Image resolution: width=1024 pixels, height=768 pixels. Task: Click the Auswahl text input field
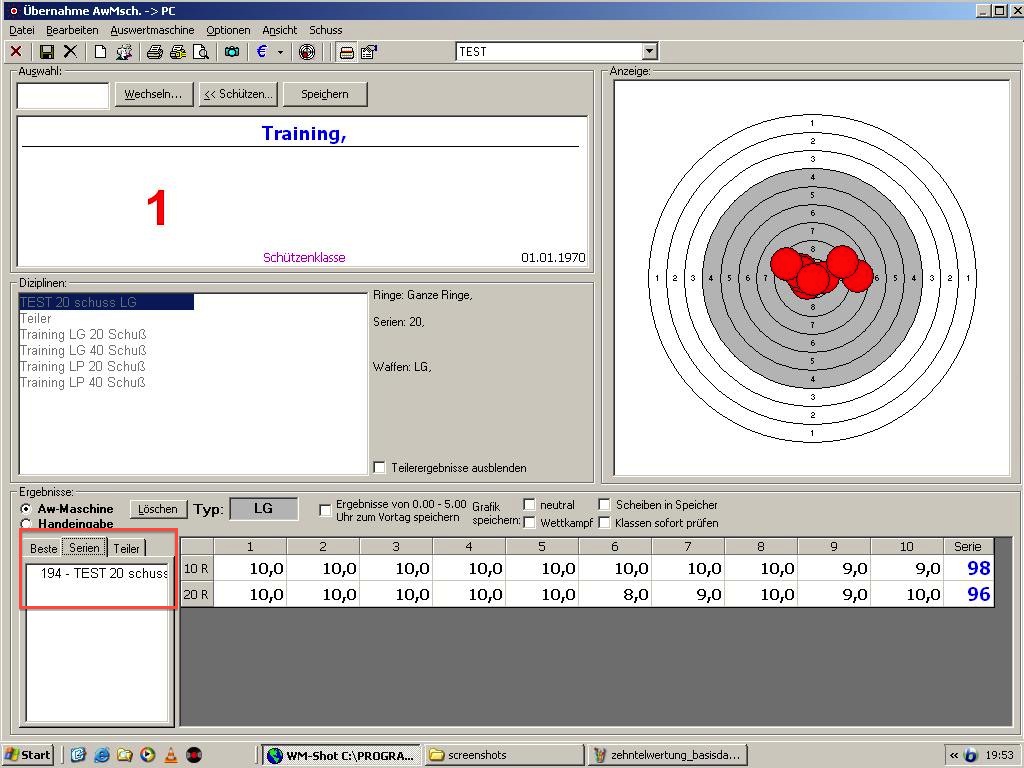point(63,95)
